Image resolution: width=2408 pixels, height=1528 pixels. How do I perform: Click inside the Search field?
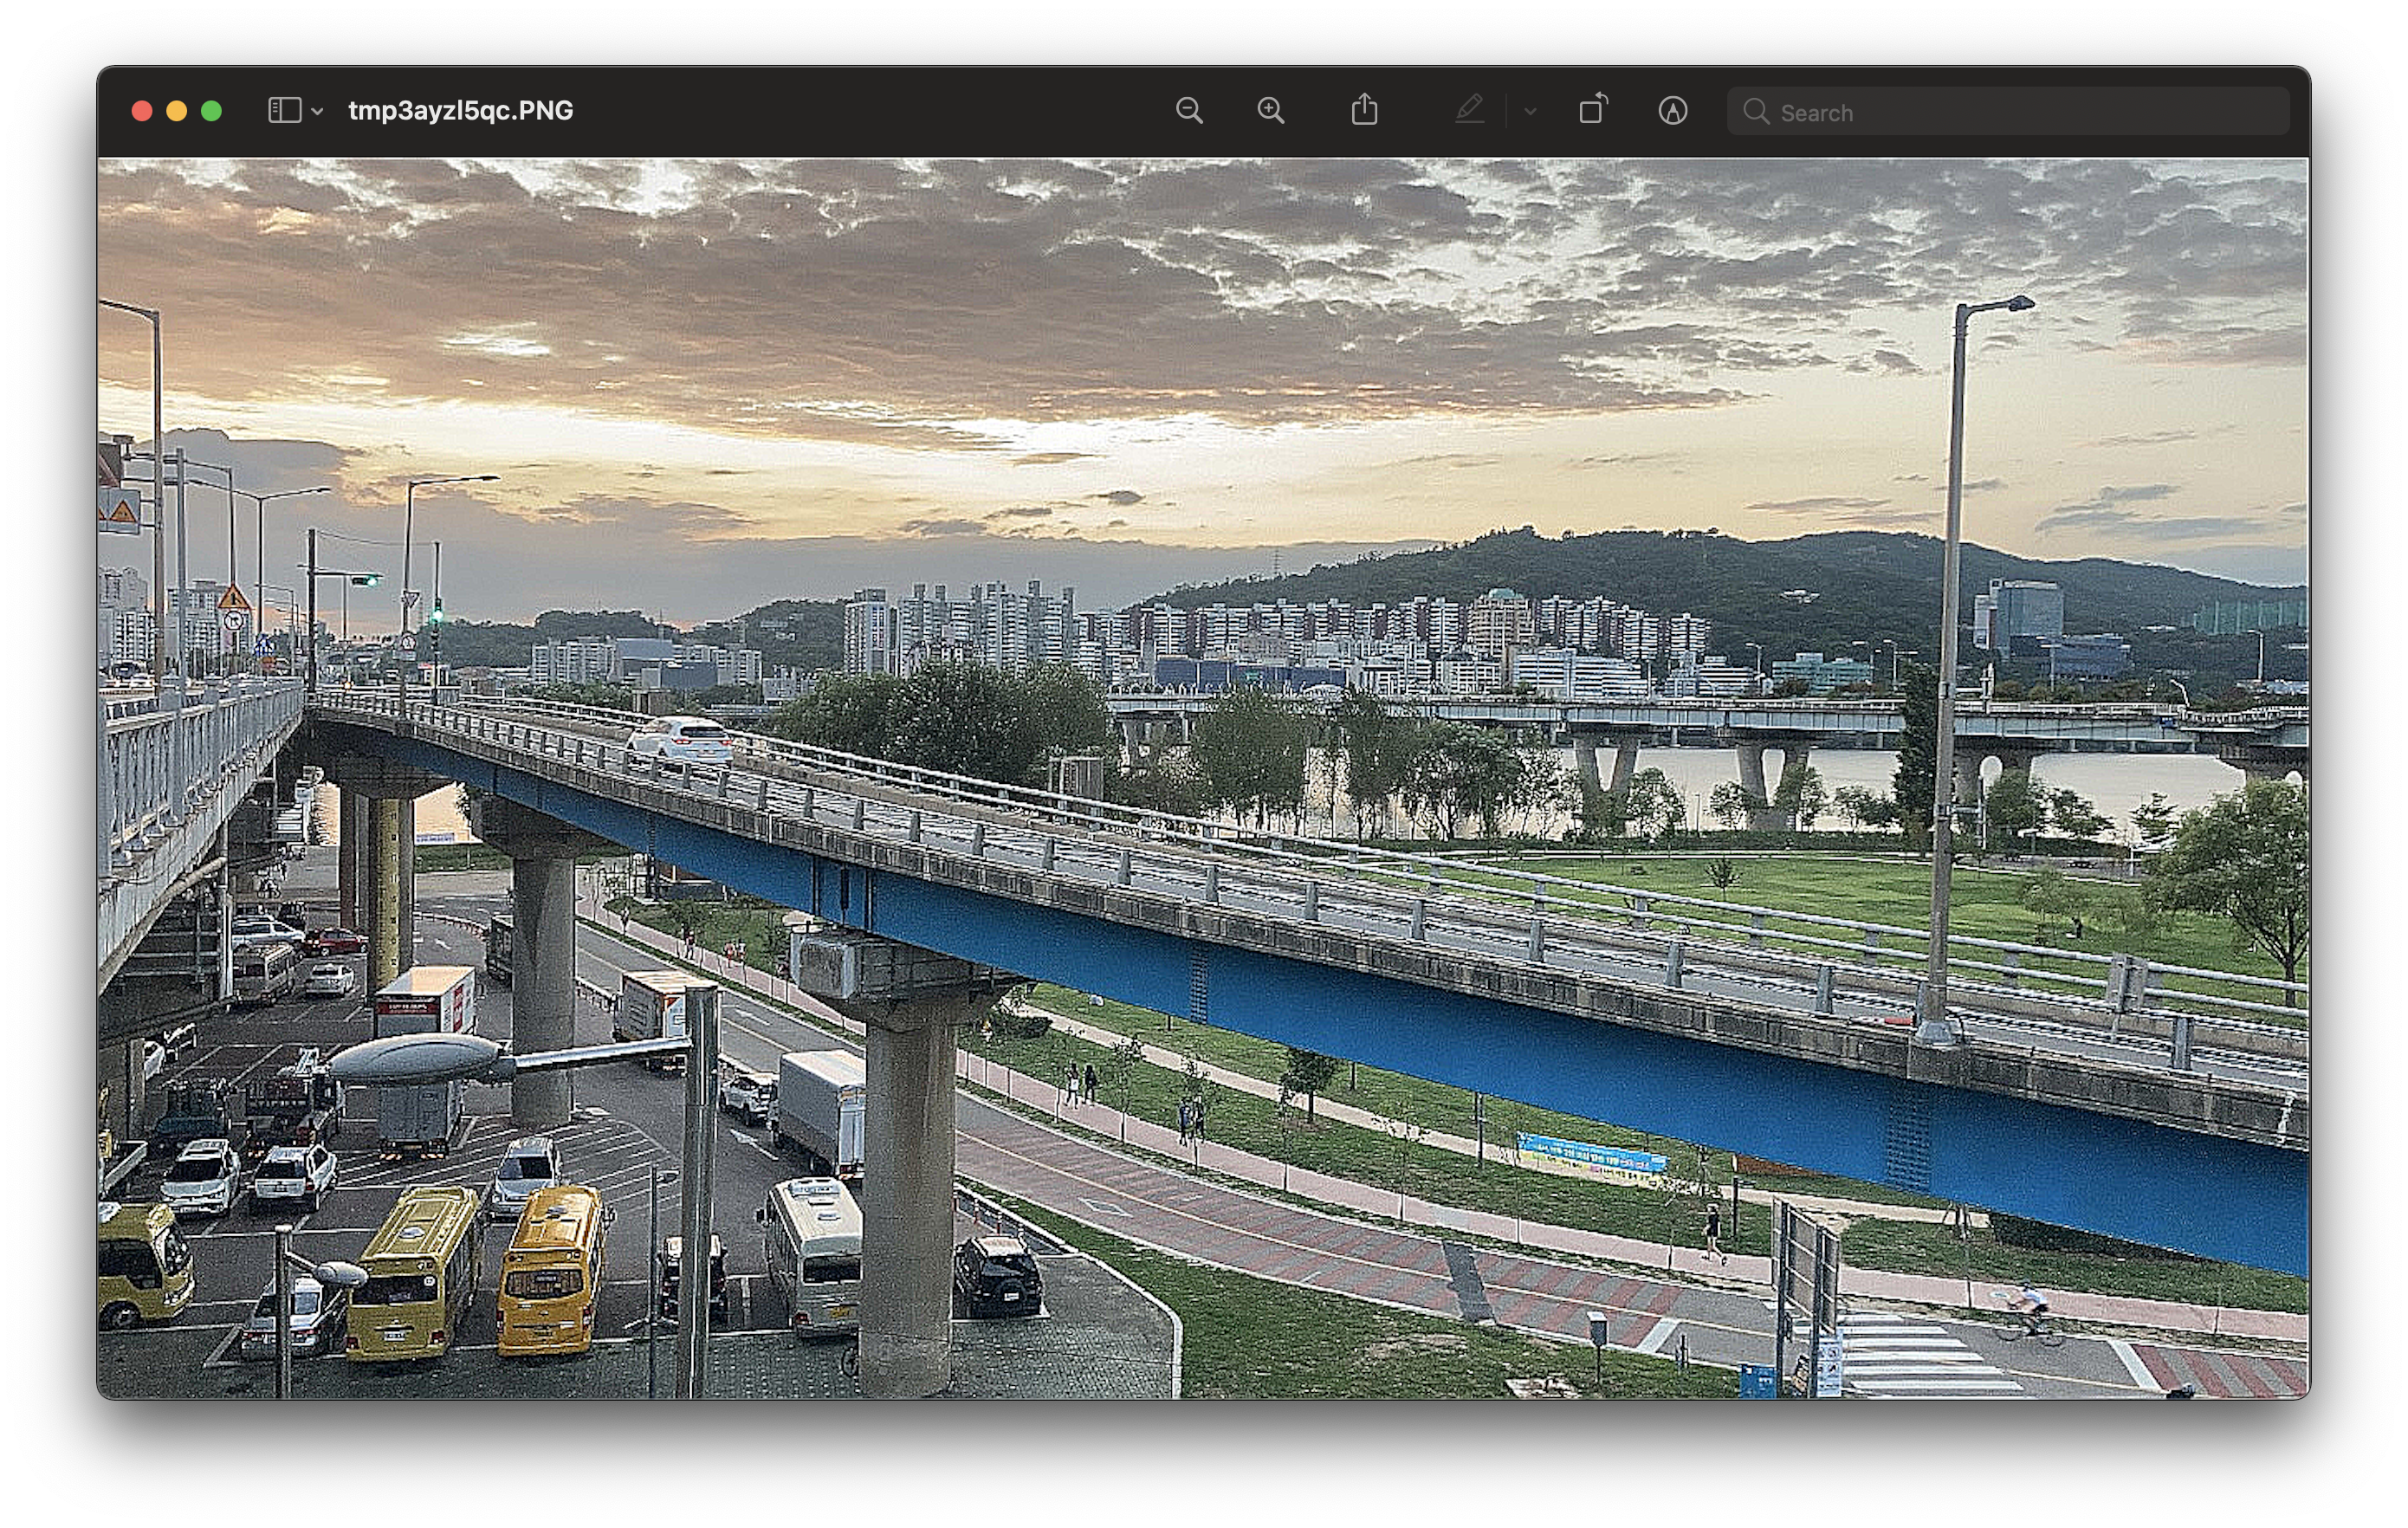pos(2008,111)
